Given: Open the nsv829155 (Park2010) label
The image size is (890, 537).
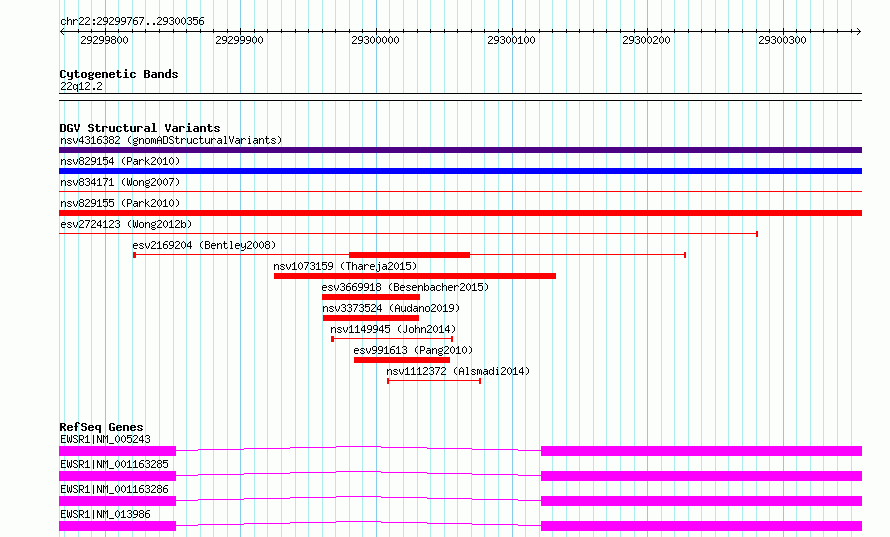Looking at the screenshot, I should pyautogui.click(x=120, y=203).
